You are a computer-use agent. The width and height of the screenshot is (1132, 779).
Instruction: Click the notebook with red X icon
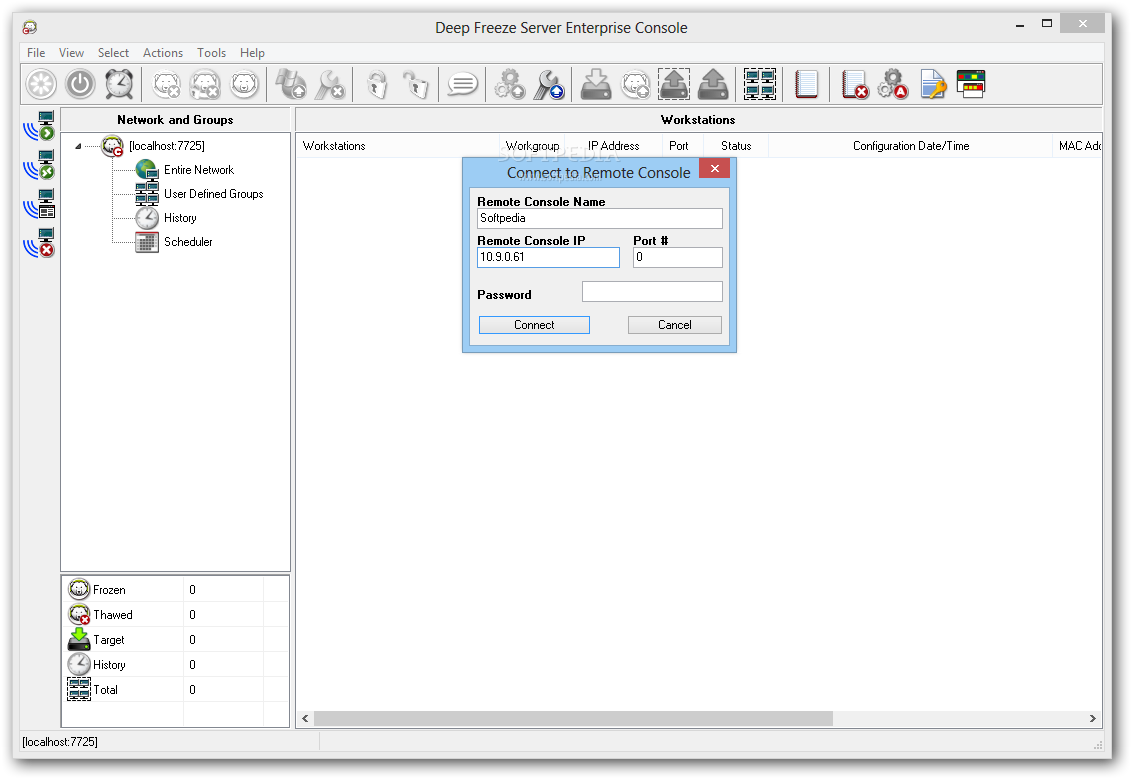[855, 84]
